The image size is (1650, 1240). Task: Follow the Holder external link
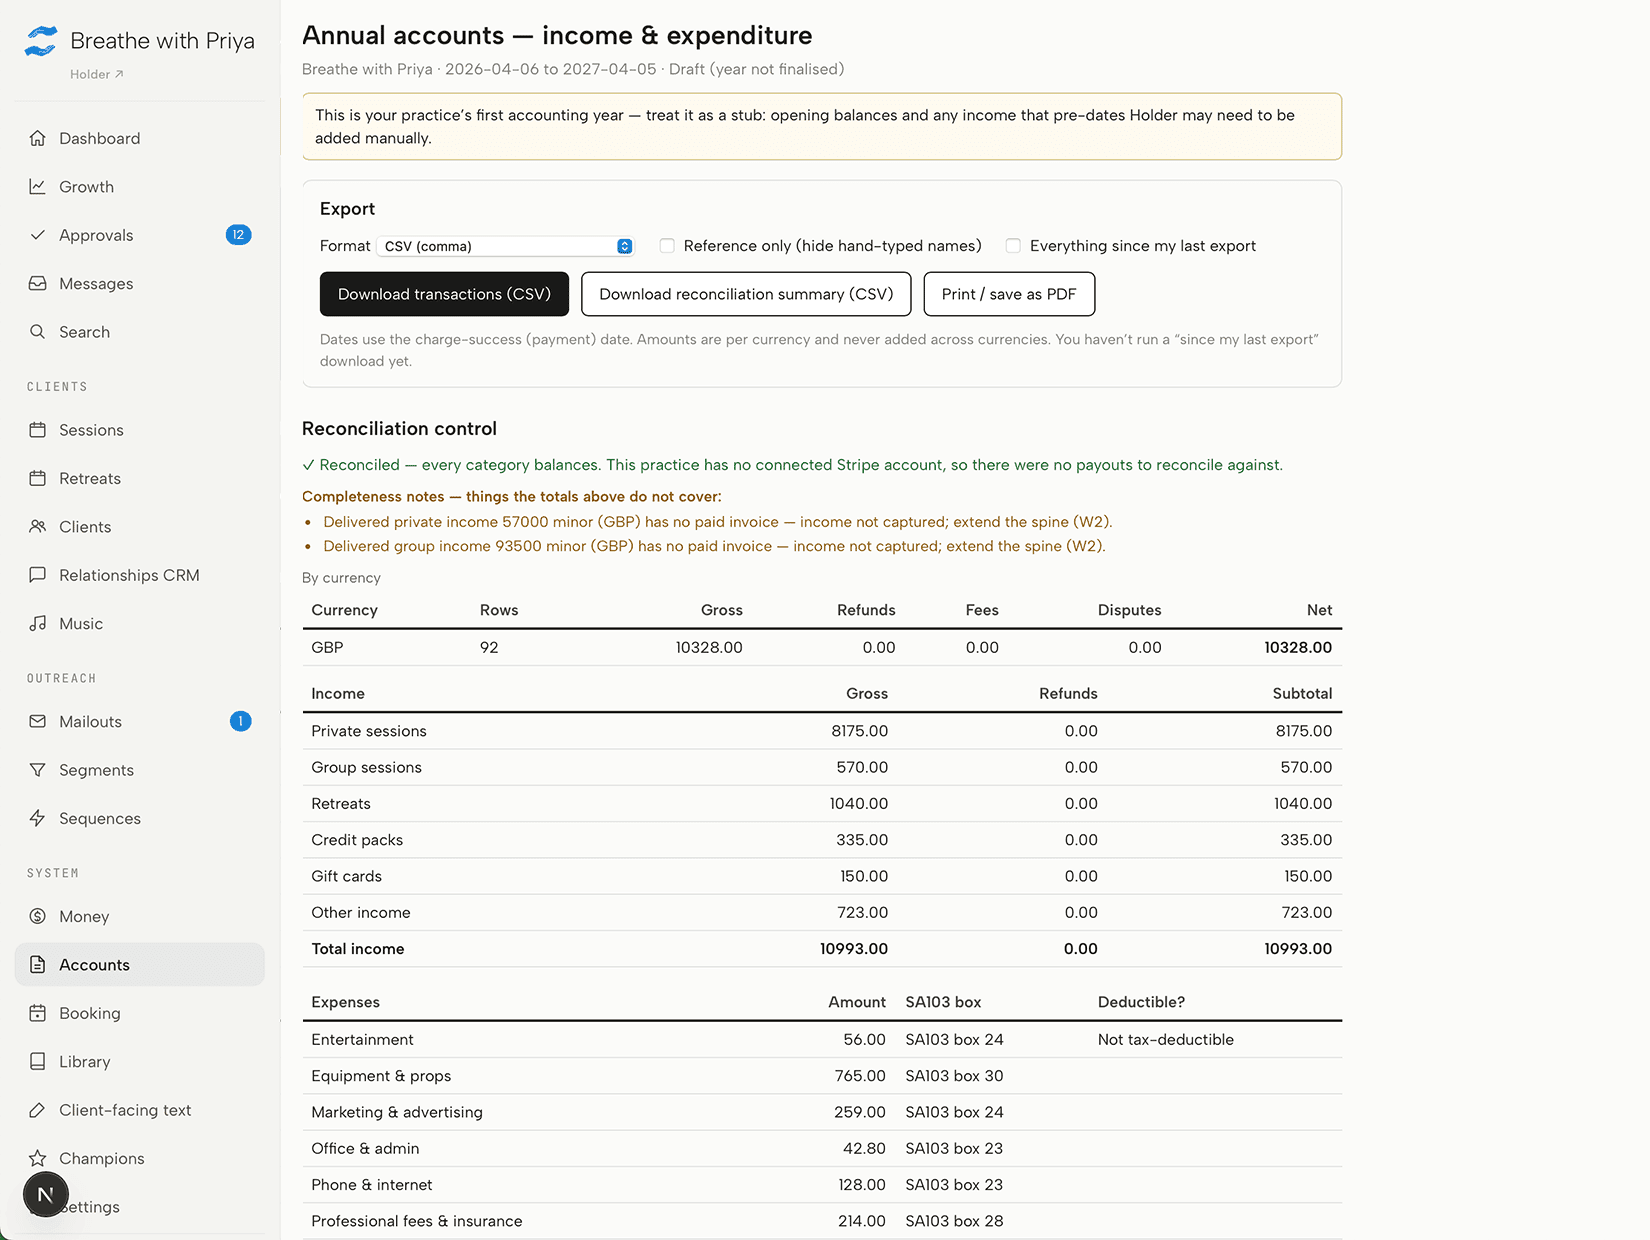click(97, 74)
